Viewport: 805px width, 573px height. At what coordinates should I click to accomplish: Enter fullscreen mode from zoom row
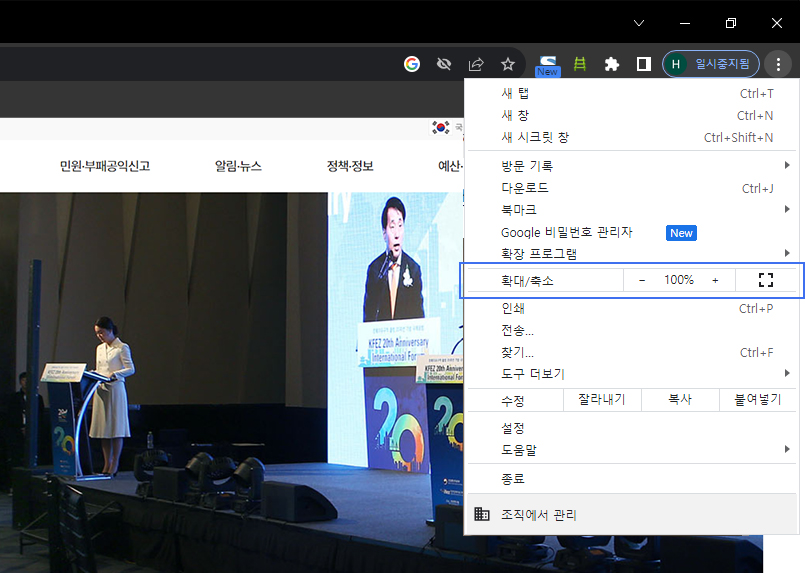click(766, 280)
